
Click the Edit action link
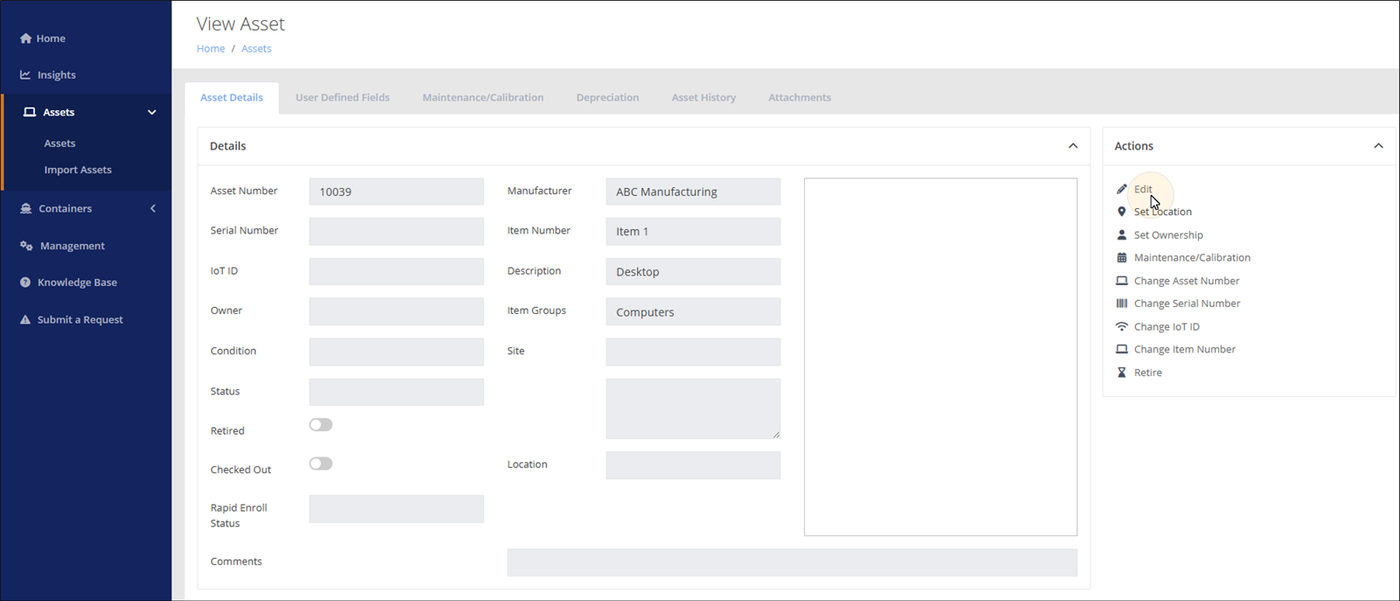coord(1143,189)
